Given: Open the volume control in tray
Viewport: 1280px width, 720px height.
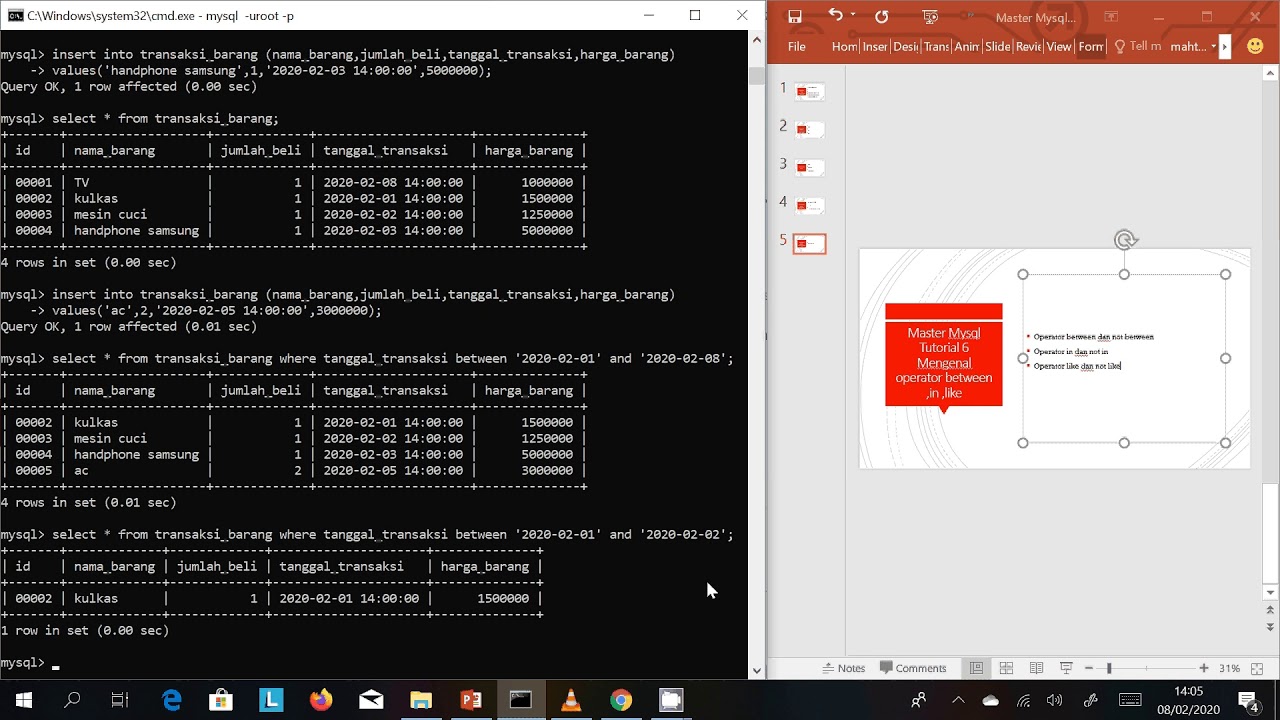Looking at the screenshot, I should [x=1054, y=700].
